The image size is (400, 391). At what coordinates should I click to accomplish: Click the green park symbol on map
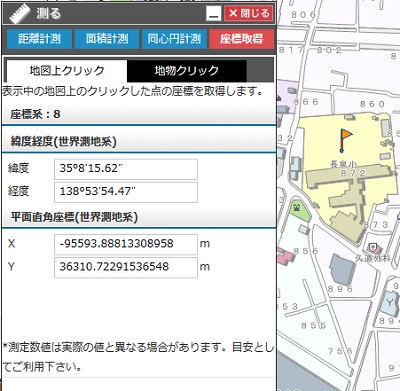(296, 208)
